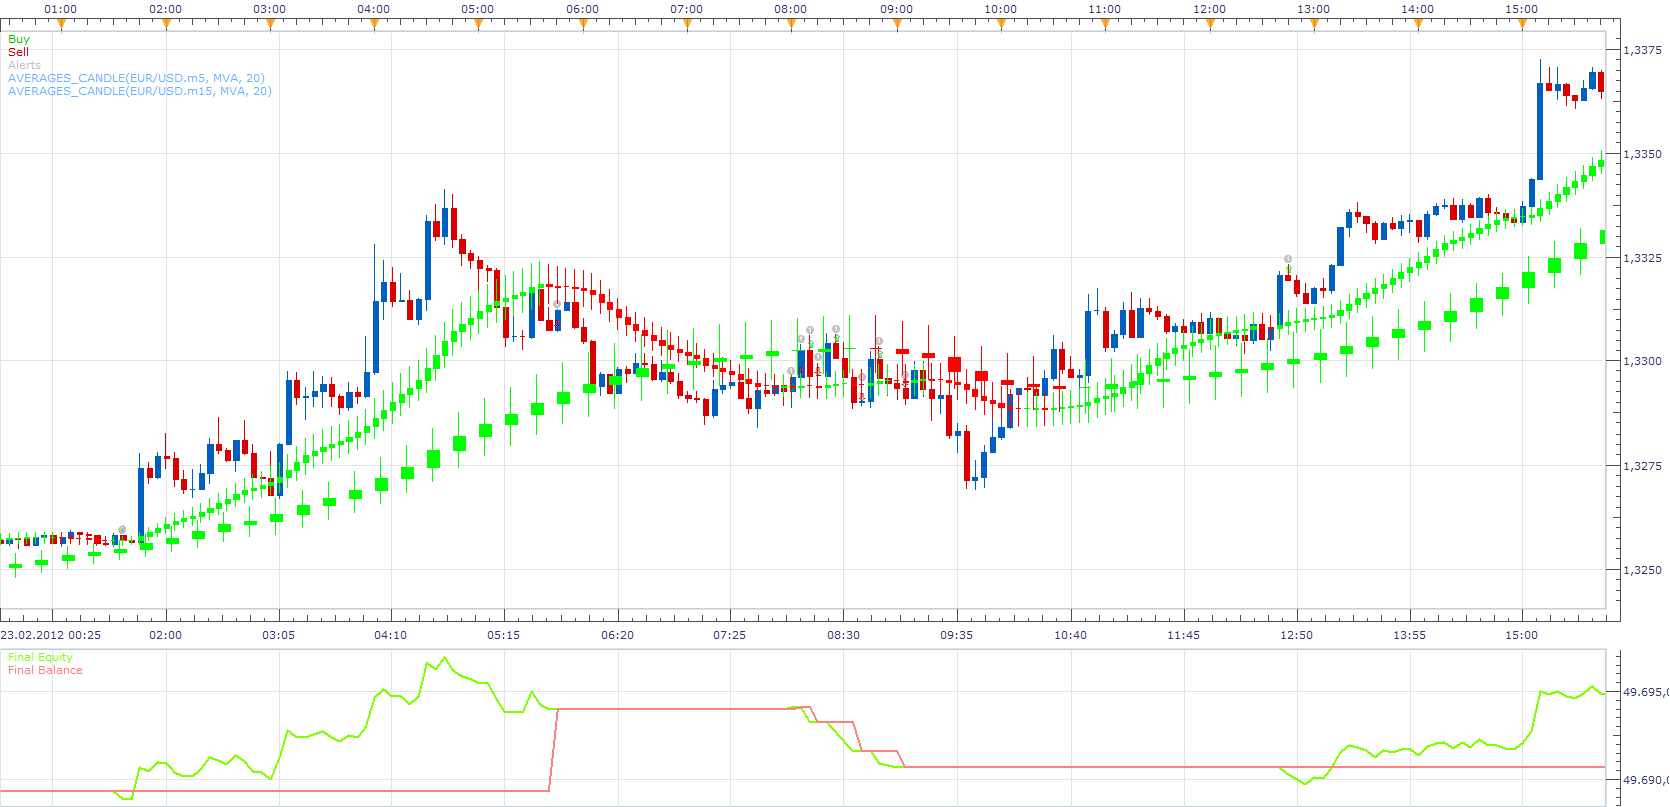
Task: Click the 13:55 bottom time label
Action: point(1410,635)
